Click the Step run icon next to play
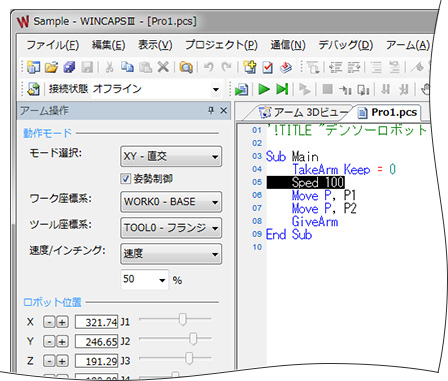The image size is (448, 381). click(282, 89)
